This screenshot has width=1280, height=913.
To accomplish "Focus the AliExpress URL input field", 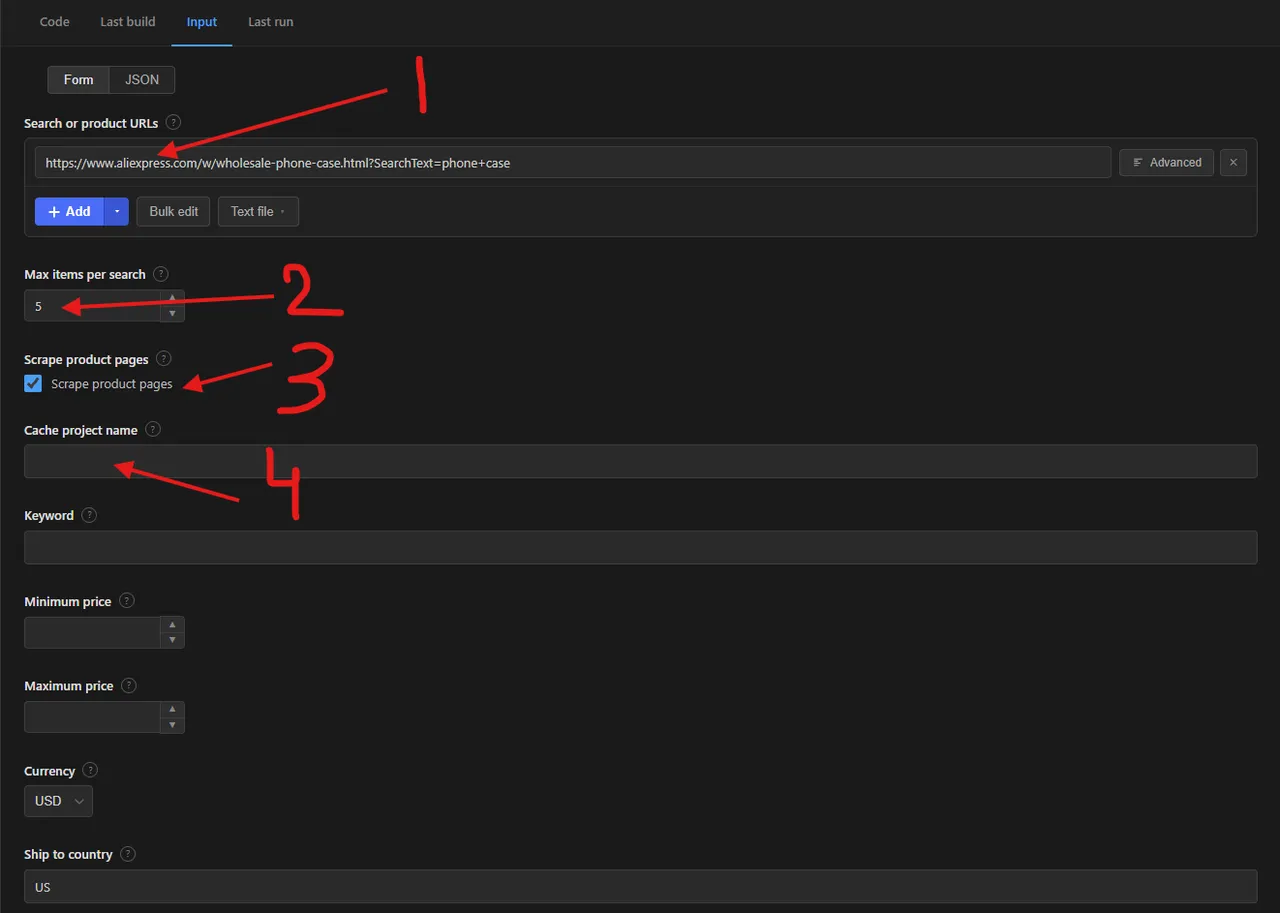I will point(573,163).
